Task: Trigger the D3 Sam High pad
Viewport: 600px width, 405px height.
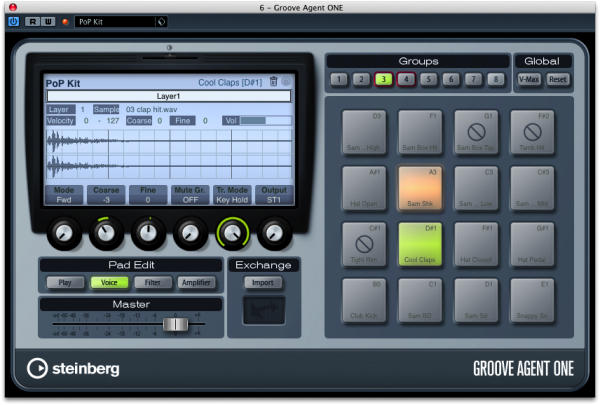Action: click(364, 132)
